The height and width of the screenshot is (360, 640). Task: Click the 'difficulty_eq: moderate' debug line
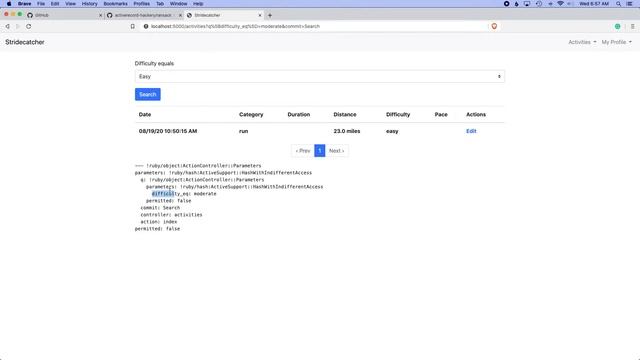pyautogui.click(x=184, y=193)
